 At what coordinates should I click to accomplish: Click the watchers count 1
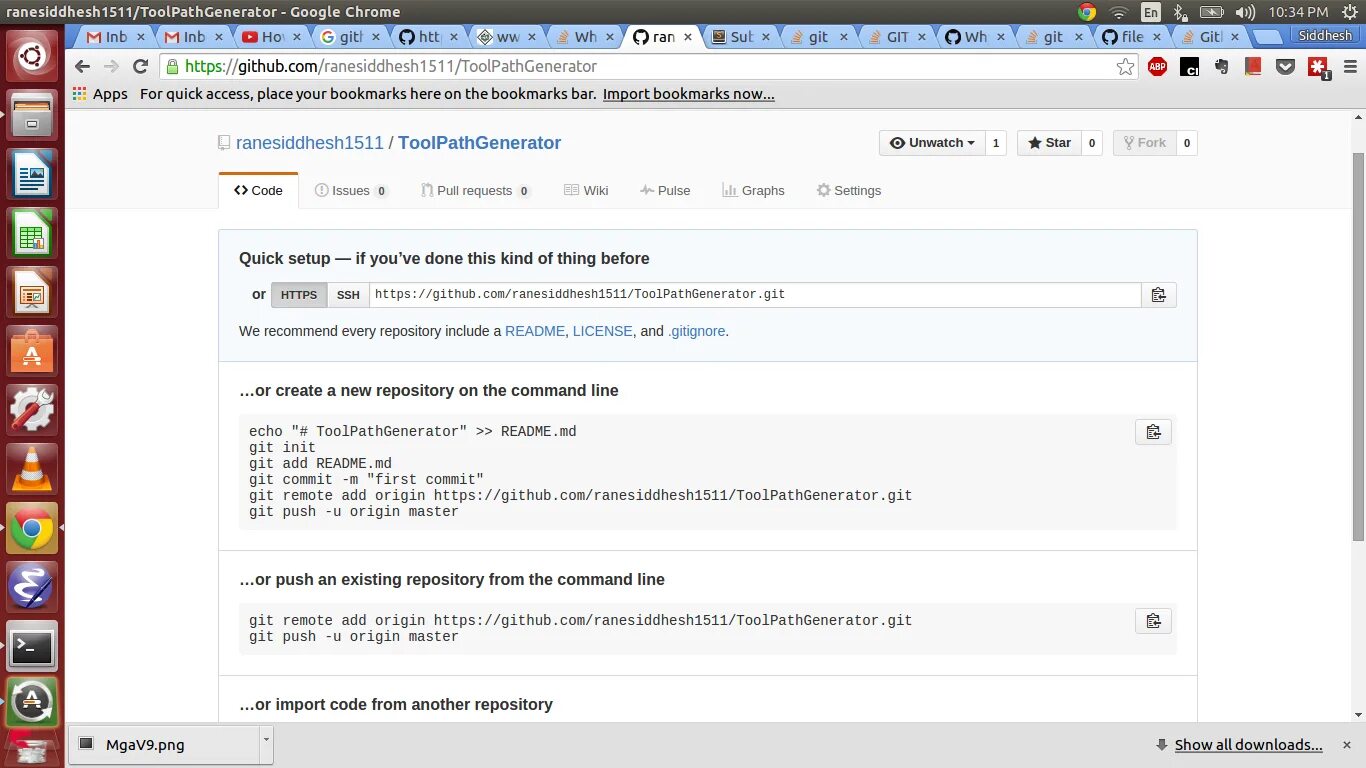(x=995, y=143)
